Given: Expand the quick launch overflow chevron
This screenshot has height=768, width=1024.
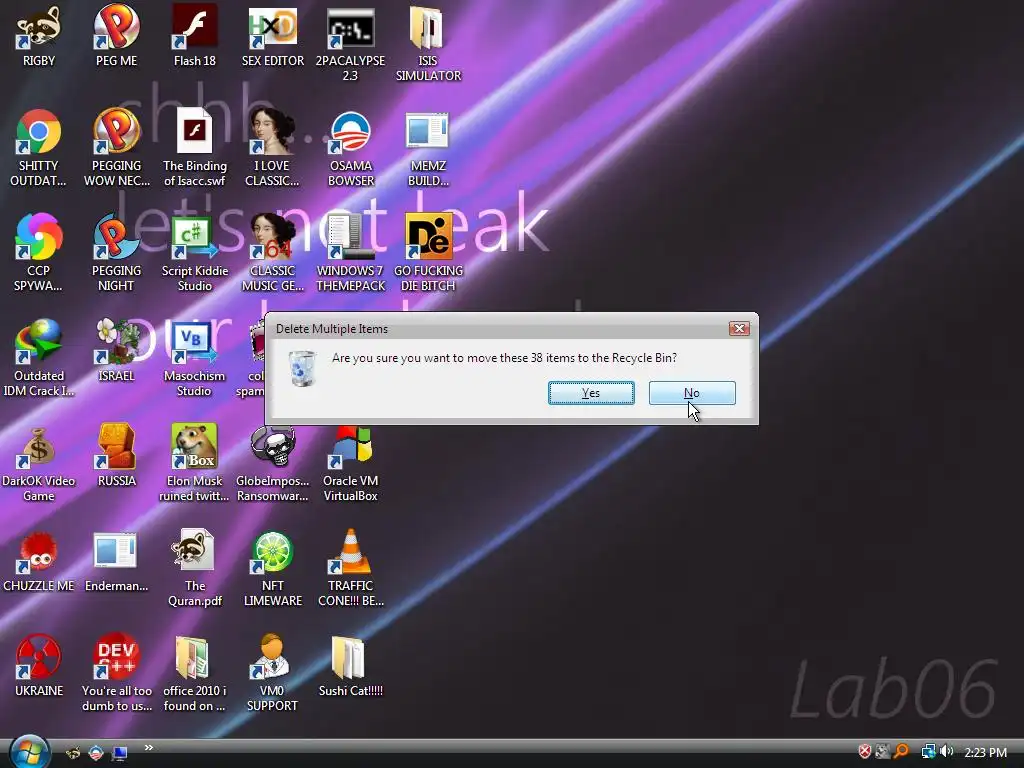Looking at the screenshot, I should click(x=149, y=748).
